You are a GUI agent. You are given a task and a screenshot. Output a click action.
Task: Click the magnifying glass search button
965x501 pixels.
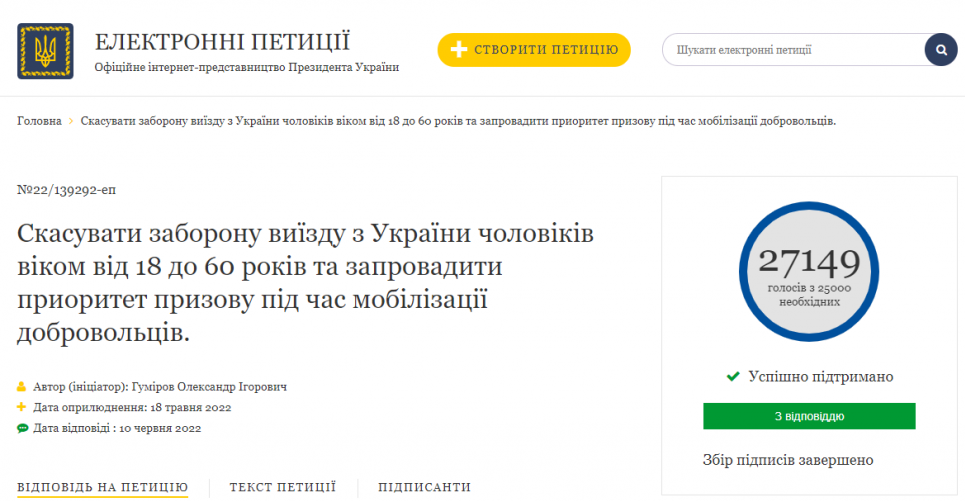coord(940,49)
